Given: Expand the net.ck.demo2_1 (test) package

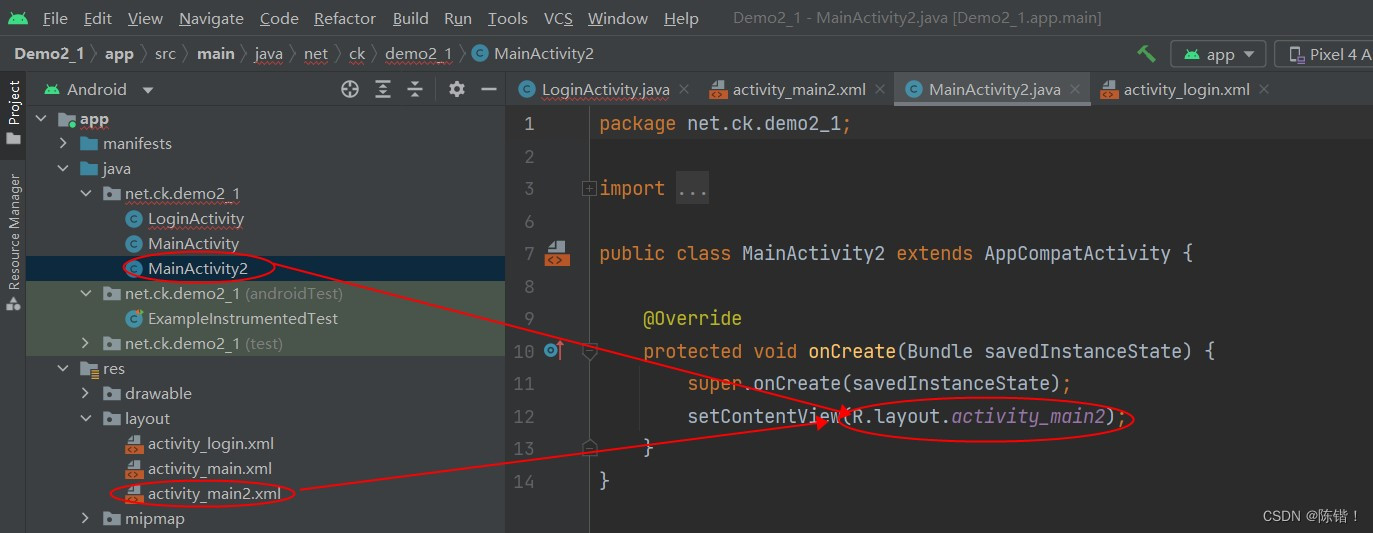Looking at the screenshot, I should tap(86, 344).
